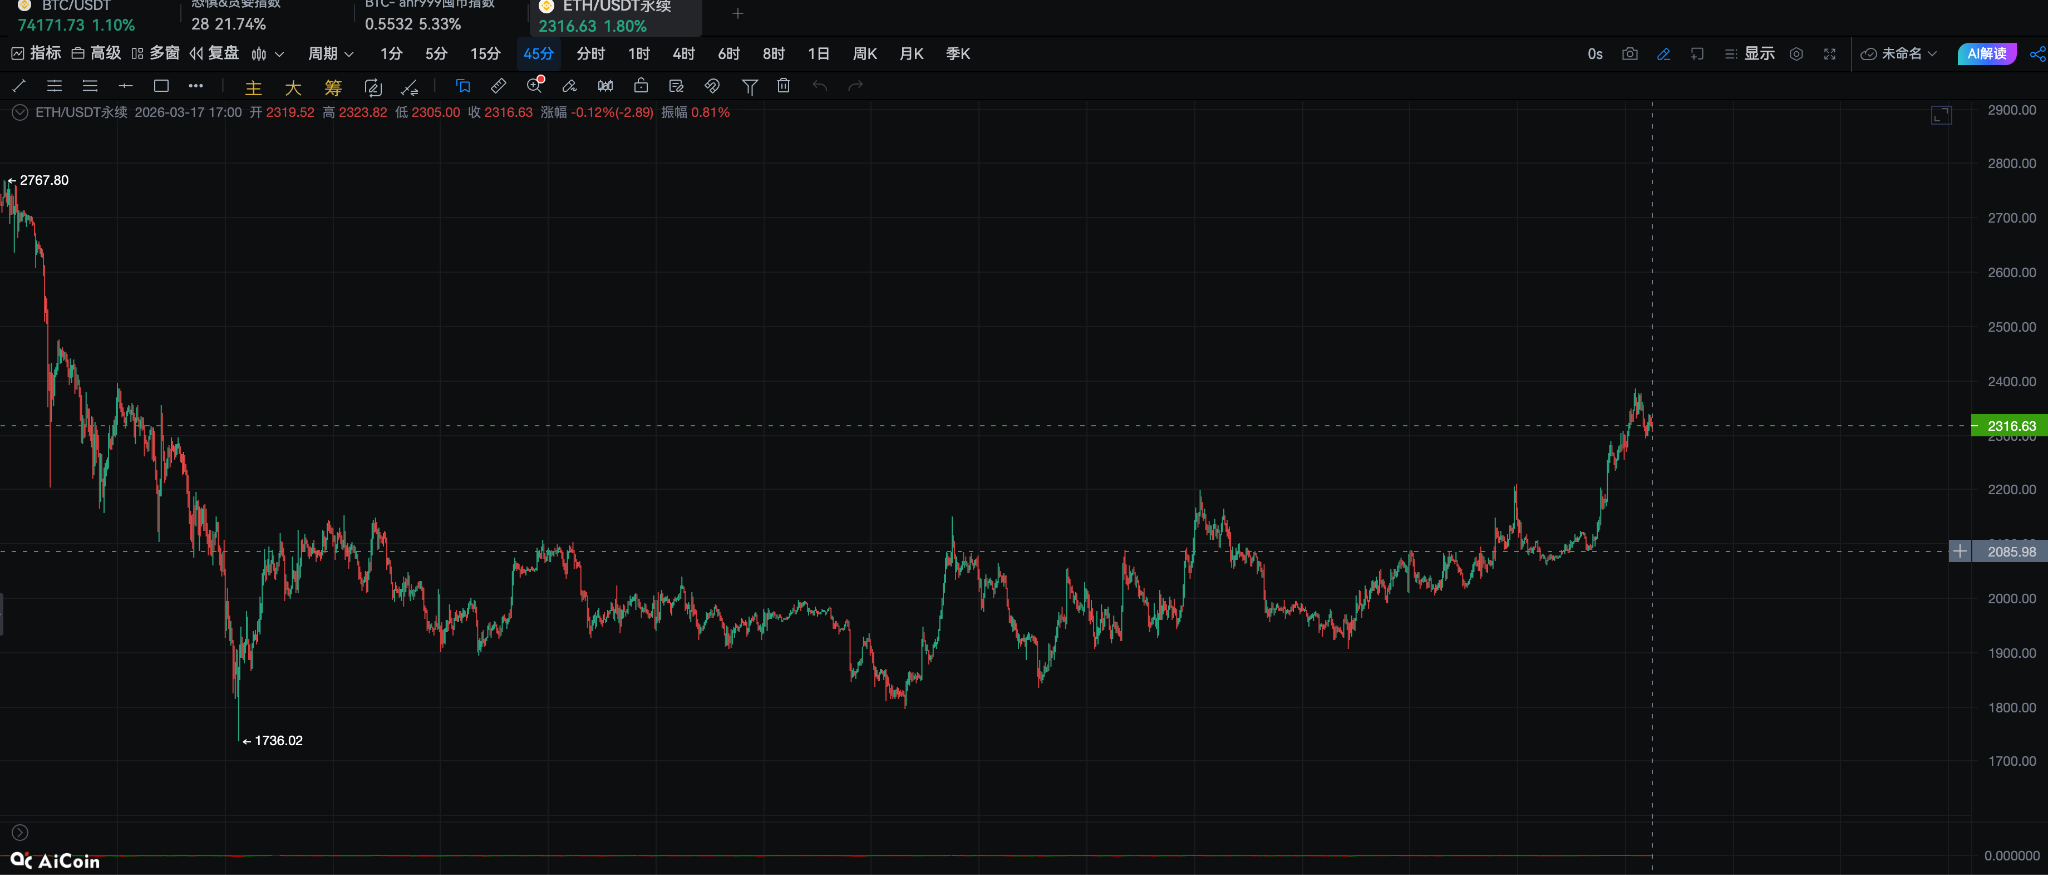
Task: Select the trend line drawing tool
Action: 19,86
